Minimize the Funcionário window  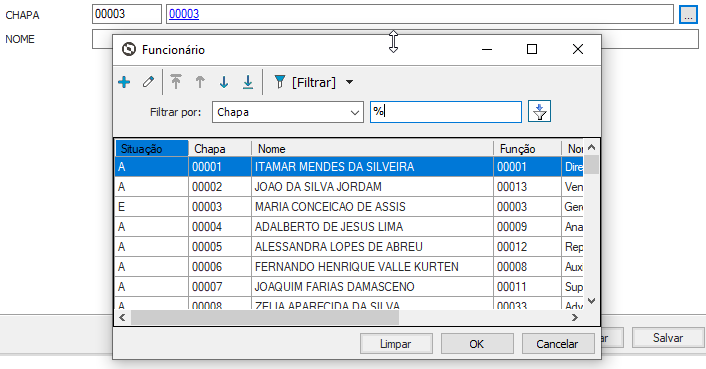click(487, 49)
